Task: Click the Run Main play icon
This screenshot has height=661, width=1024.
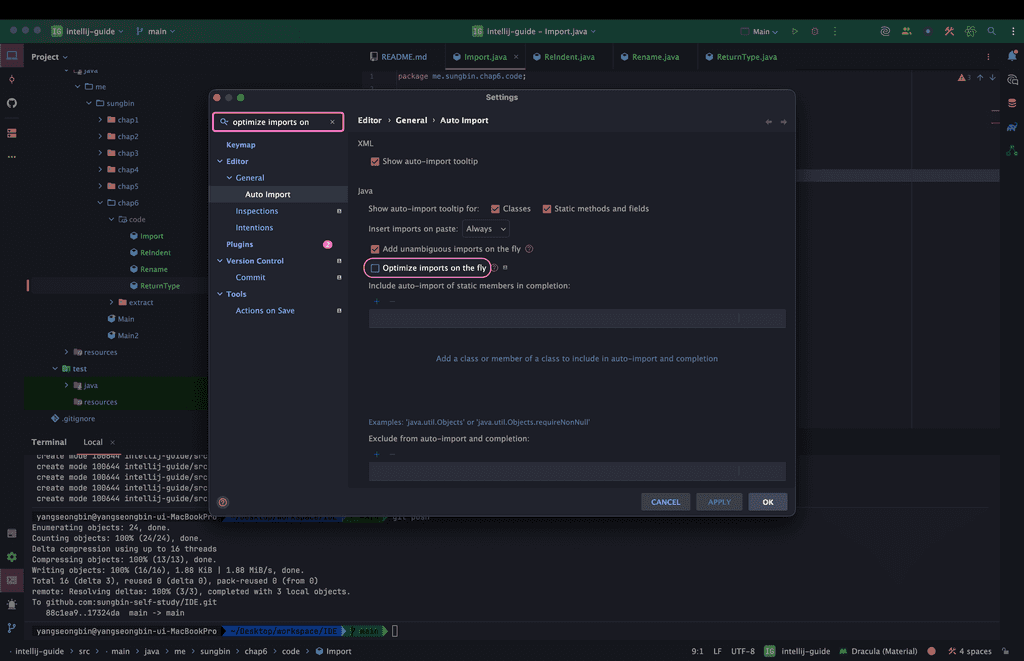Action: click(795, 32)
